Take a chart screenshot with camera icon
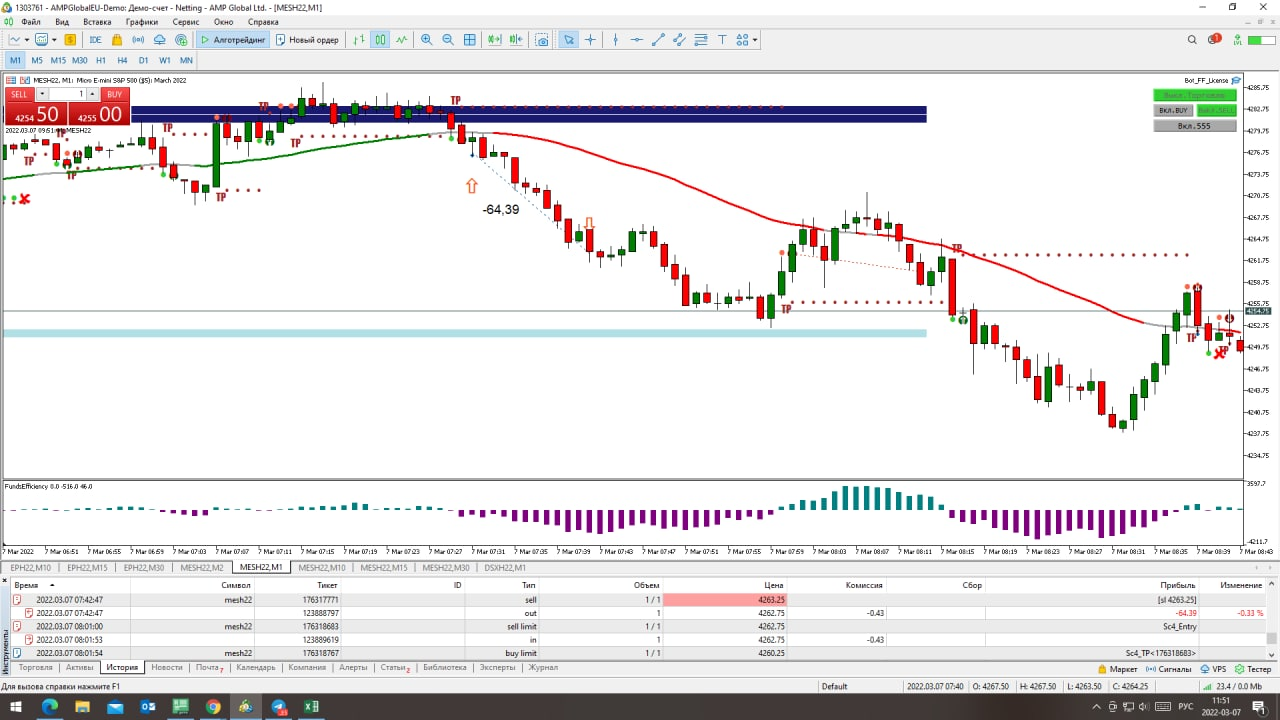Image resolution: width=1280 pixels, height=720 pixels. [x=542, y=40]
